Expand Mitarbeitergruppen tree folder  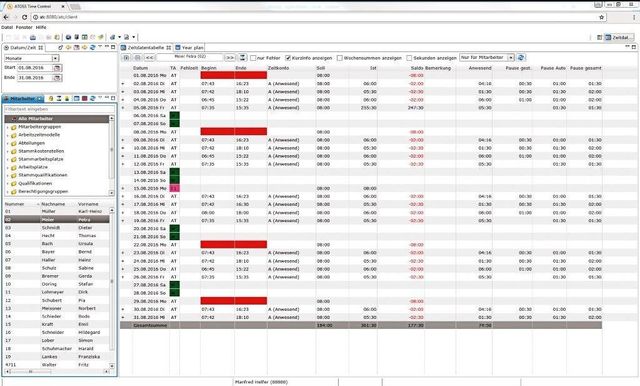[x=7, y=127]
